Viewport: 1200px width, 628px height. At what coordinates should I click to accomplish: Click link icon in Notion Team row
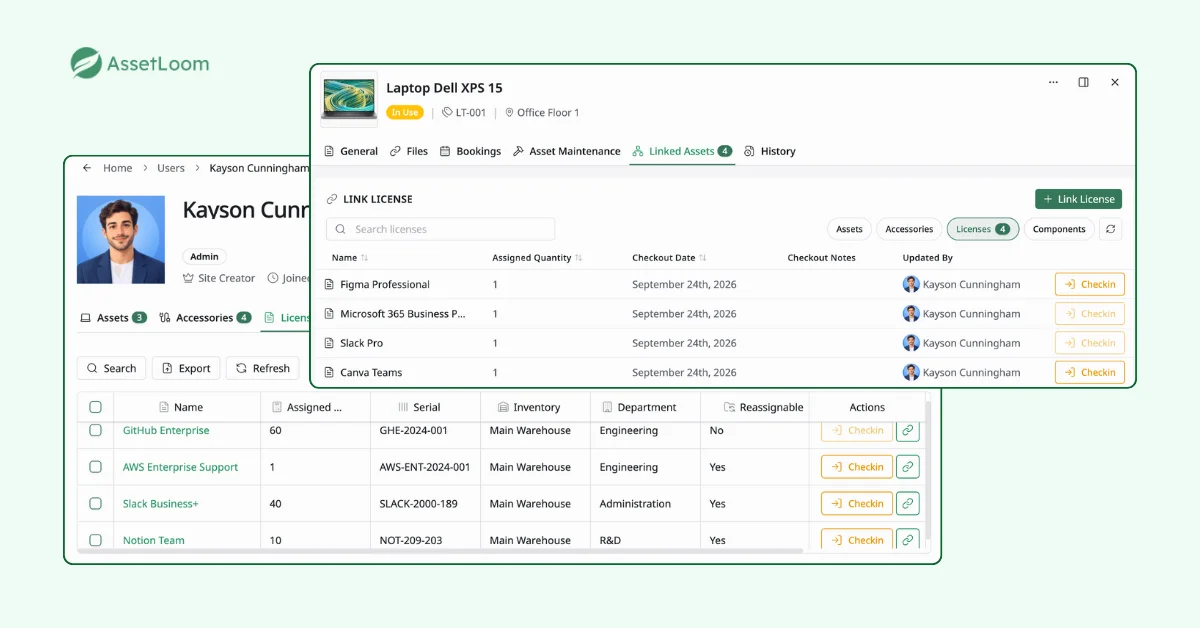tap(907, 540)
